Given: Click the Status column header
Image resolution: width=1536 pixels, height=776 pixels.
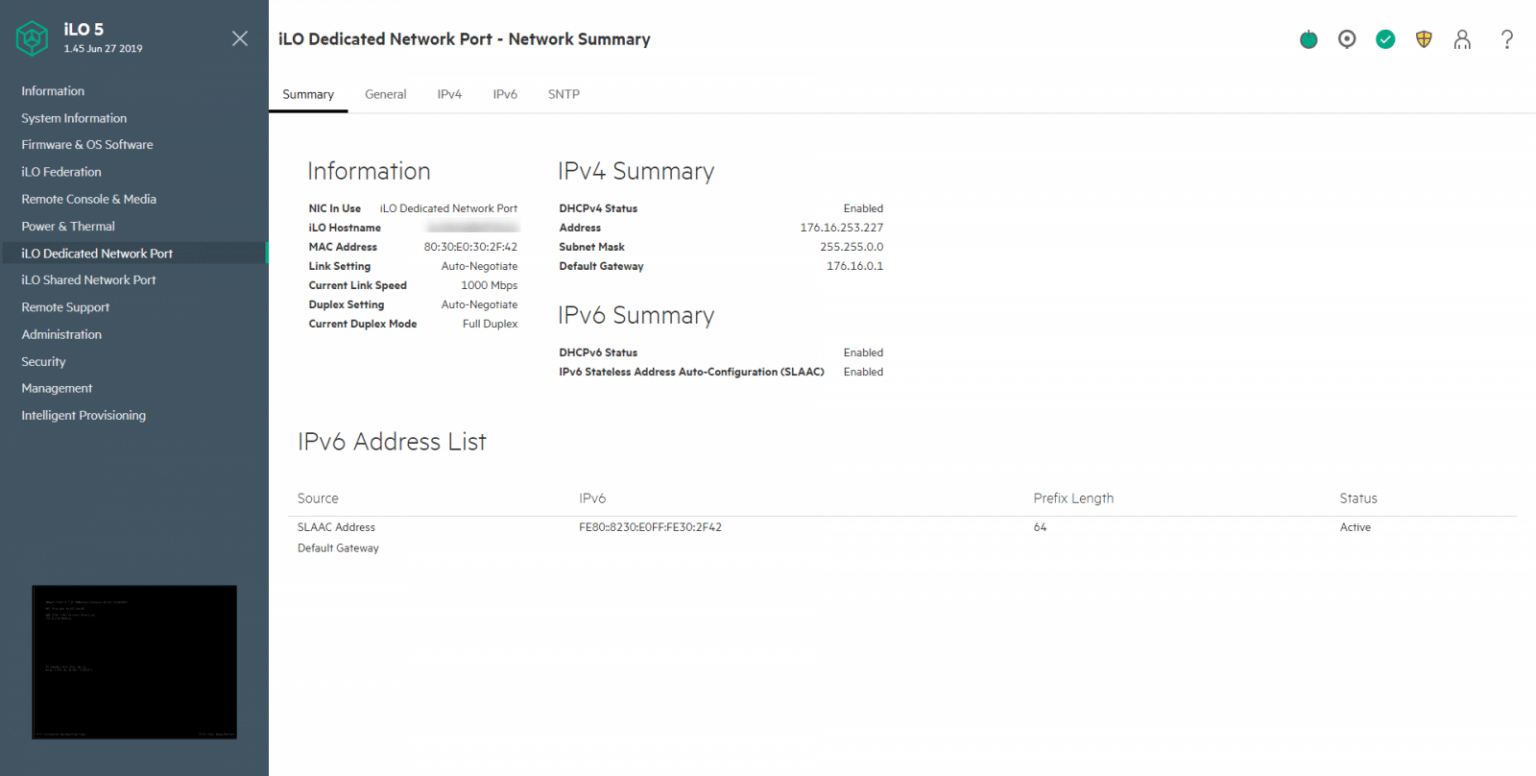Looking at the screenshot, I should click(1358, 498).
